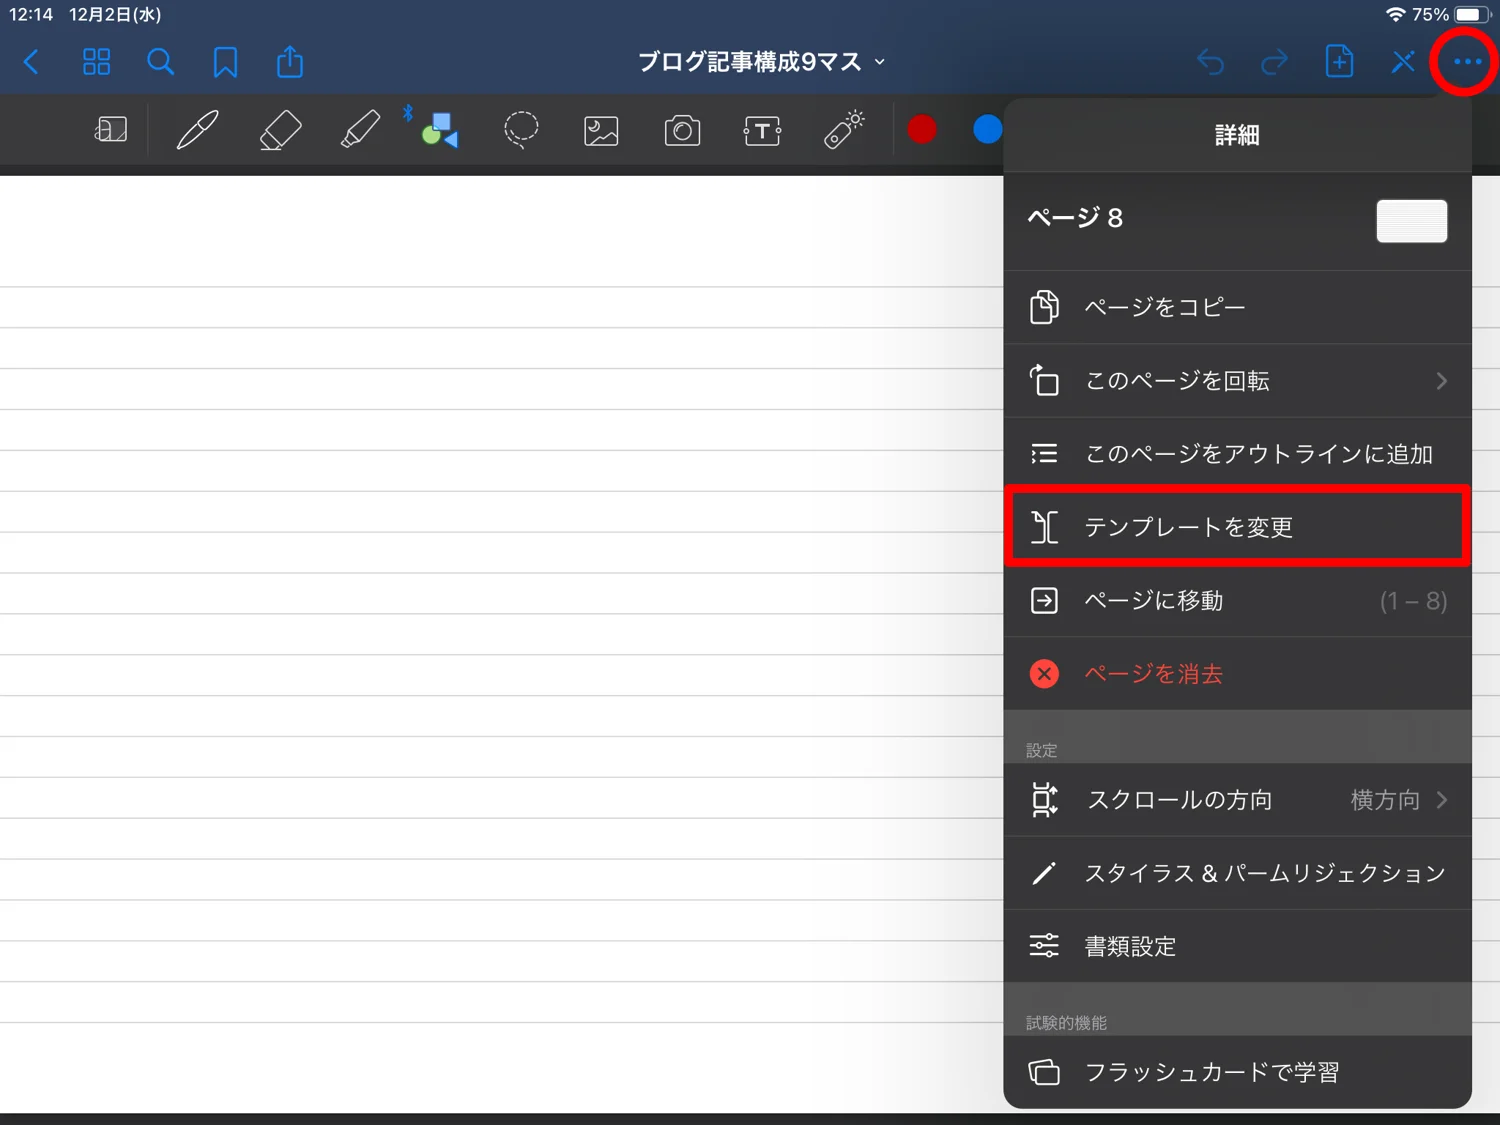Open the camera capture tool
The height and width of the screenshot is (1125, 1500).
click(x=681, y=129)
